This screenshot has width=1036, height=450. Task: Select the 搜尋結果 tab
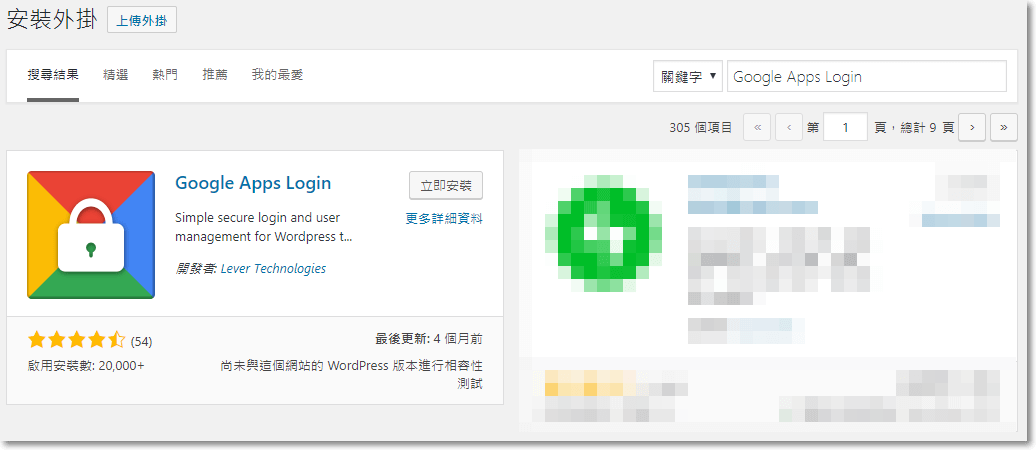point(53,75)
